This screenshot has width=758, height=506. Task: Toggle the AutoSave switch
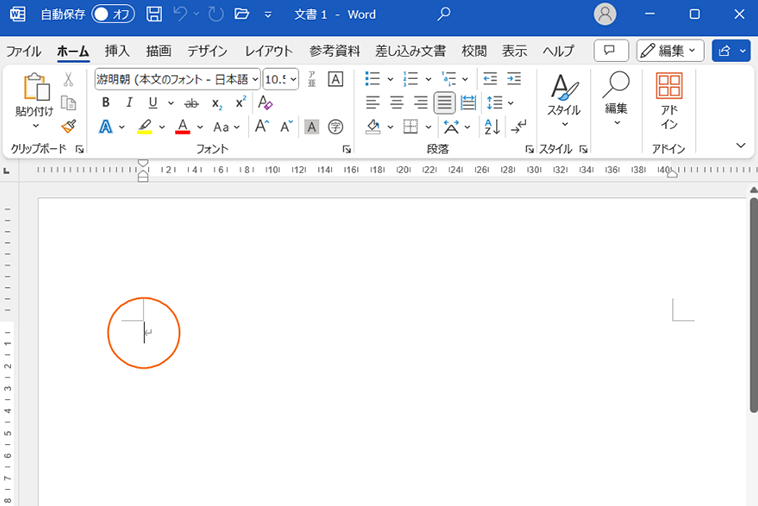[113, 14]
